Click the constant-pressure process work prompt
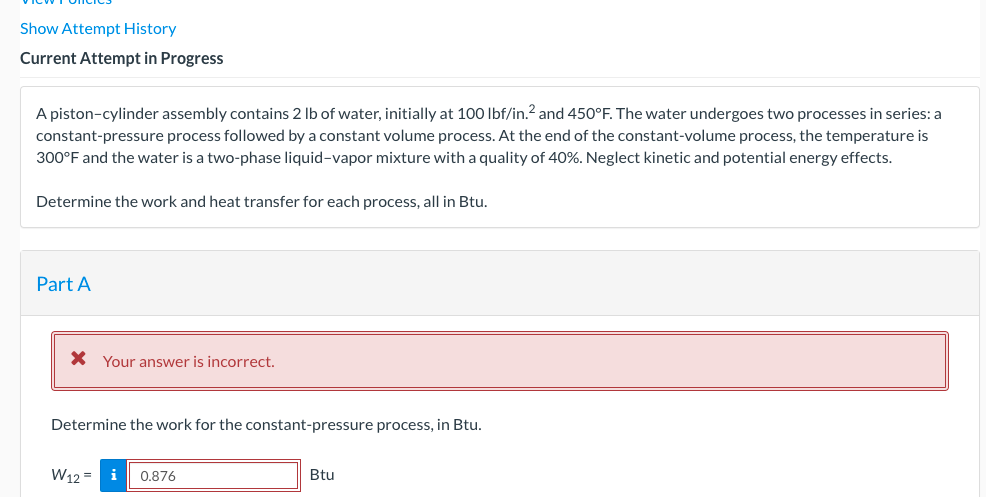 pos(266,425)
